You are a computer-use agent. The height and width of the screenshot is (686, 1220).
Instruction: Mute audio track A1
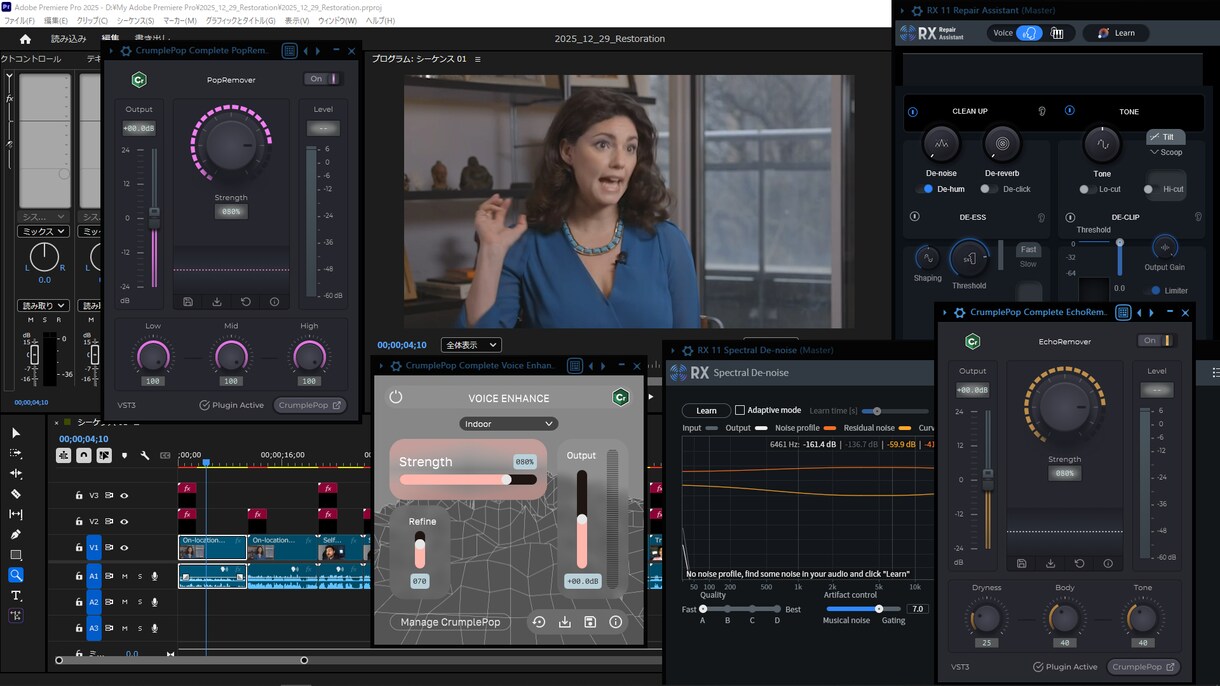(x=125, y=575)
